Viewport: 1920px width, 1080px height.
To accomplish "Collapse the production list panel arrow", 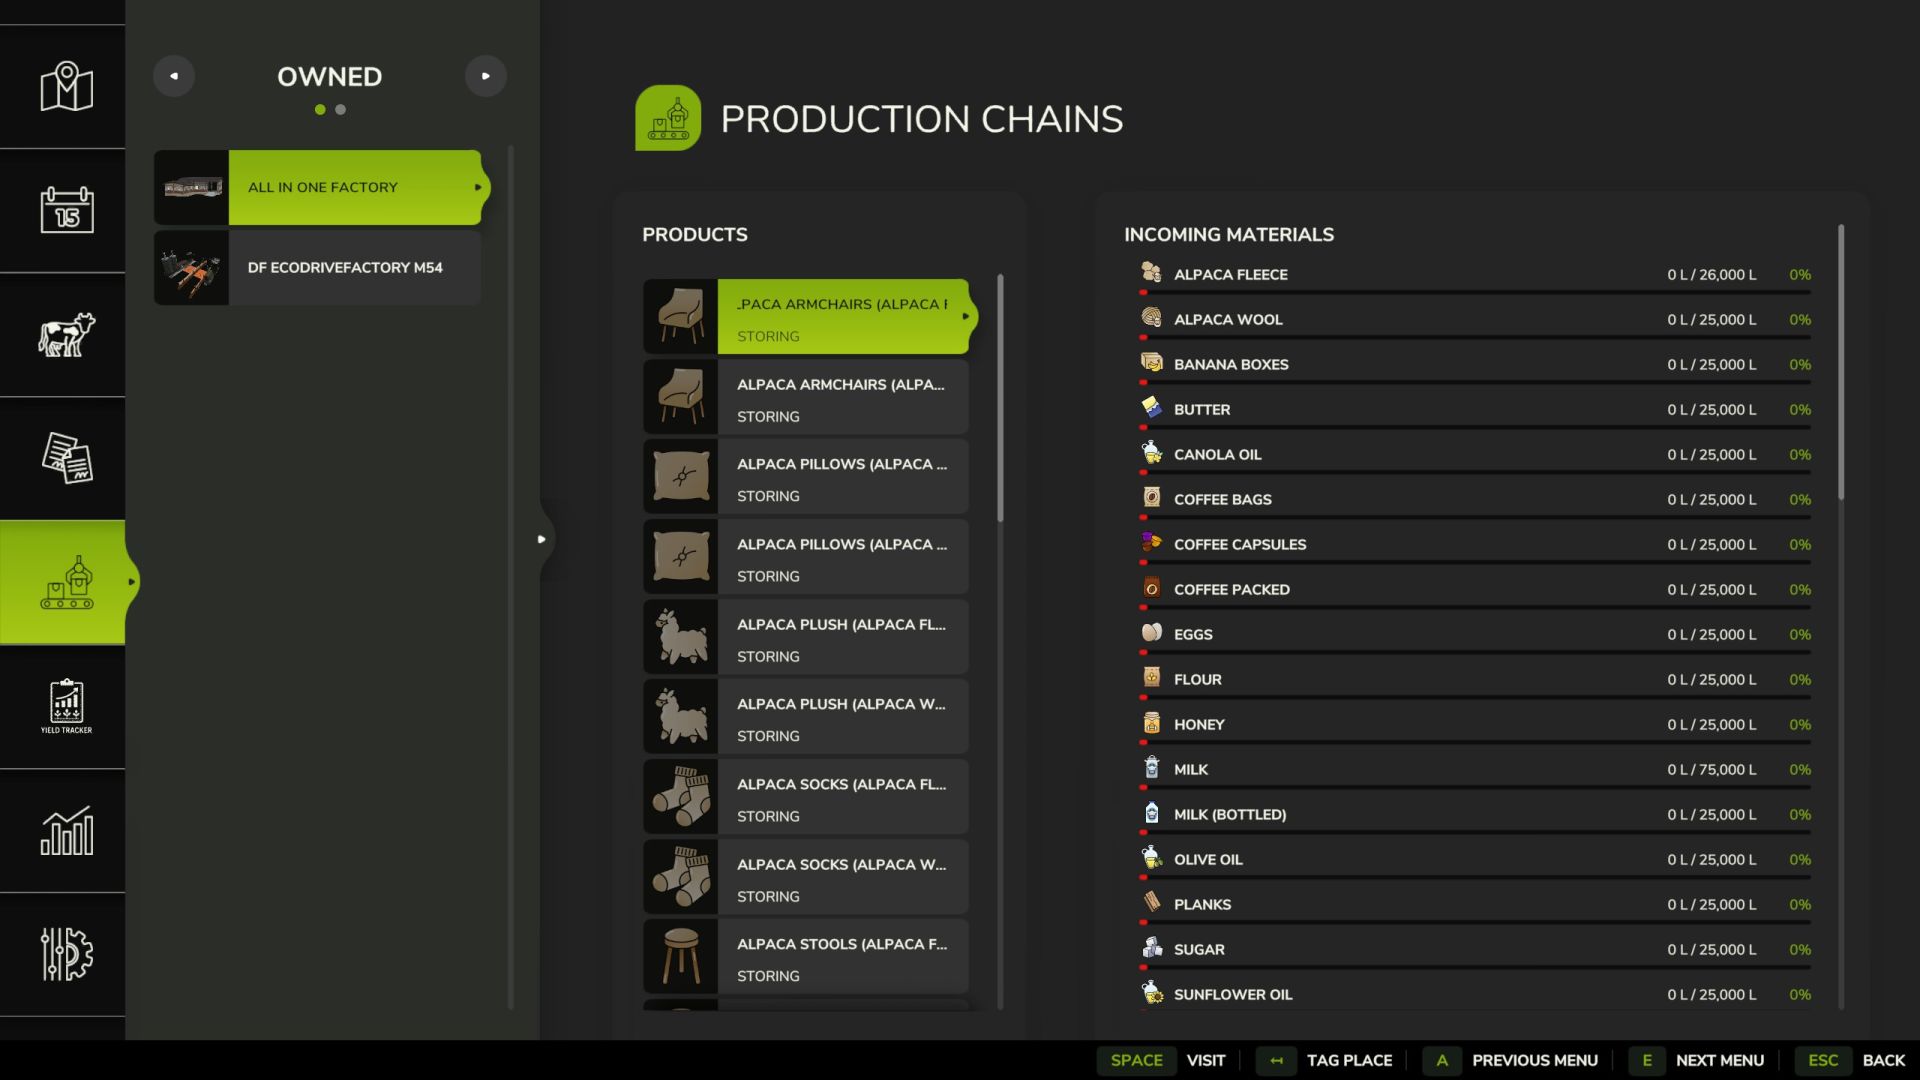I will coord(542,539).
